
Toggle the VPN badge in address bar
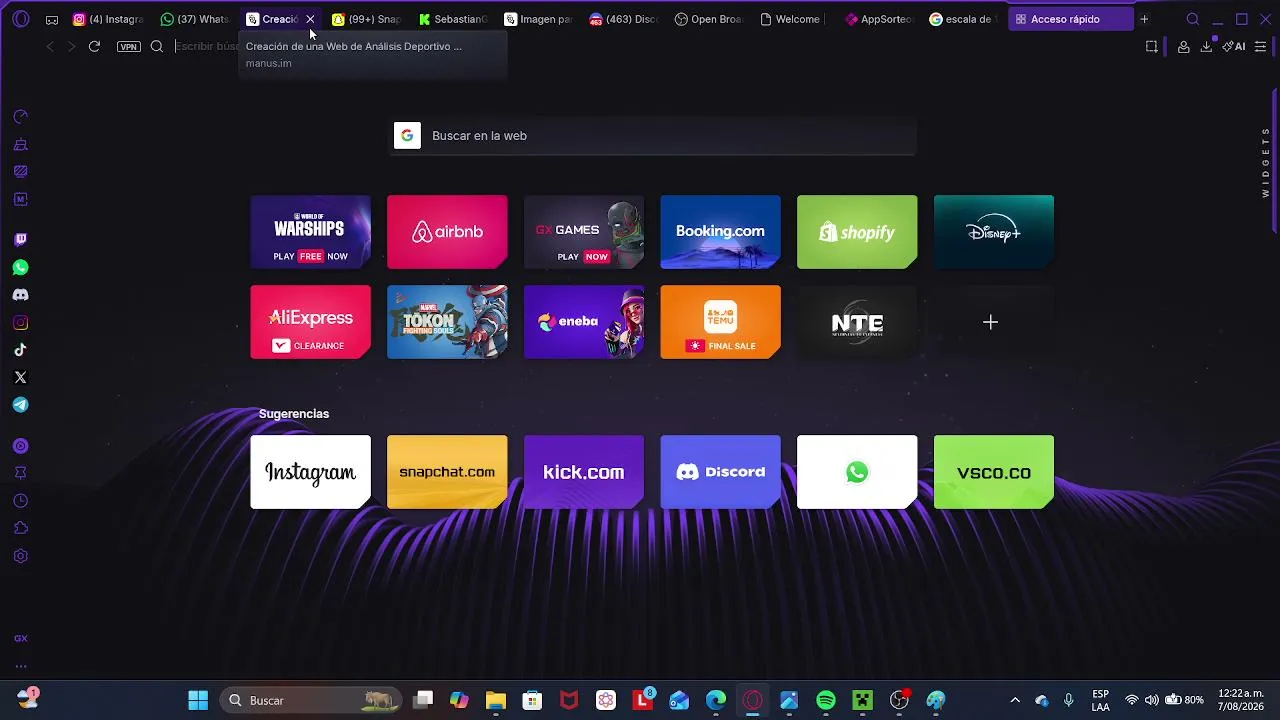pyautogui.click(x=129, y=46)
